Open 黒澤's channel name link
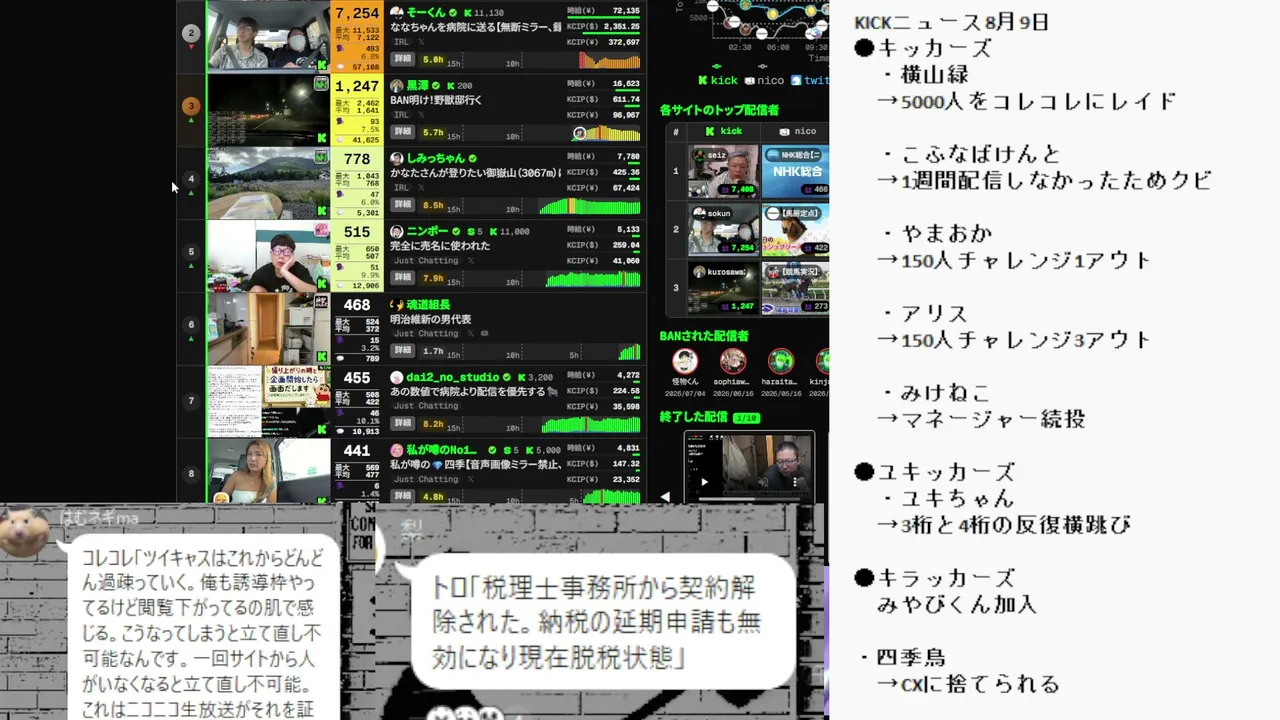Viewport: 1280px width, 720px height. coord(418,86)
